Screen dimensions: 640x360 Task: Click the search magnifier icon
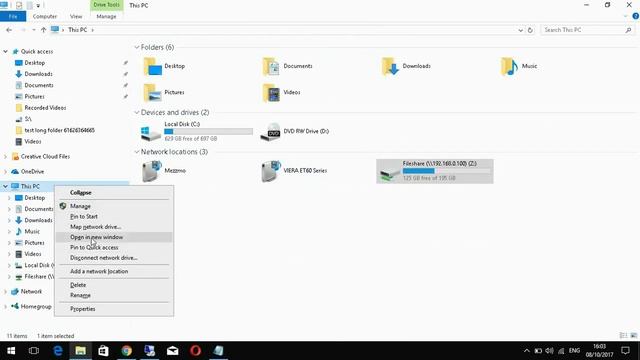coord(628,30)
